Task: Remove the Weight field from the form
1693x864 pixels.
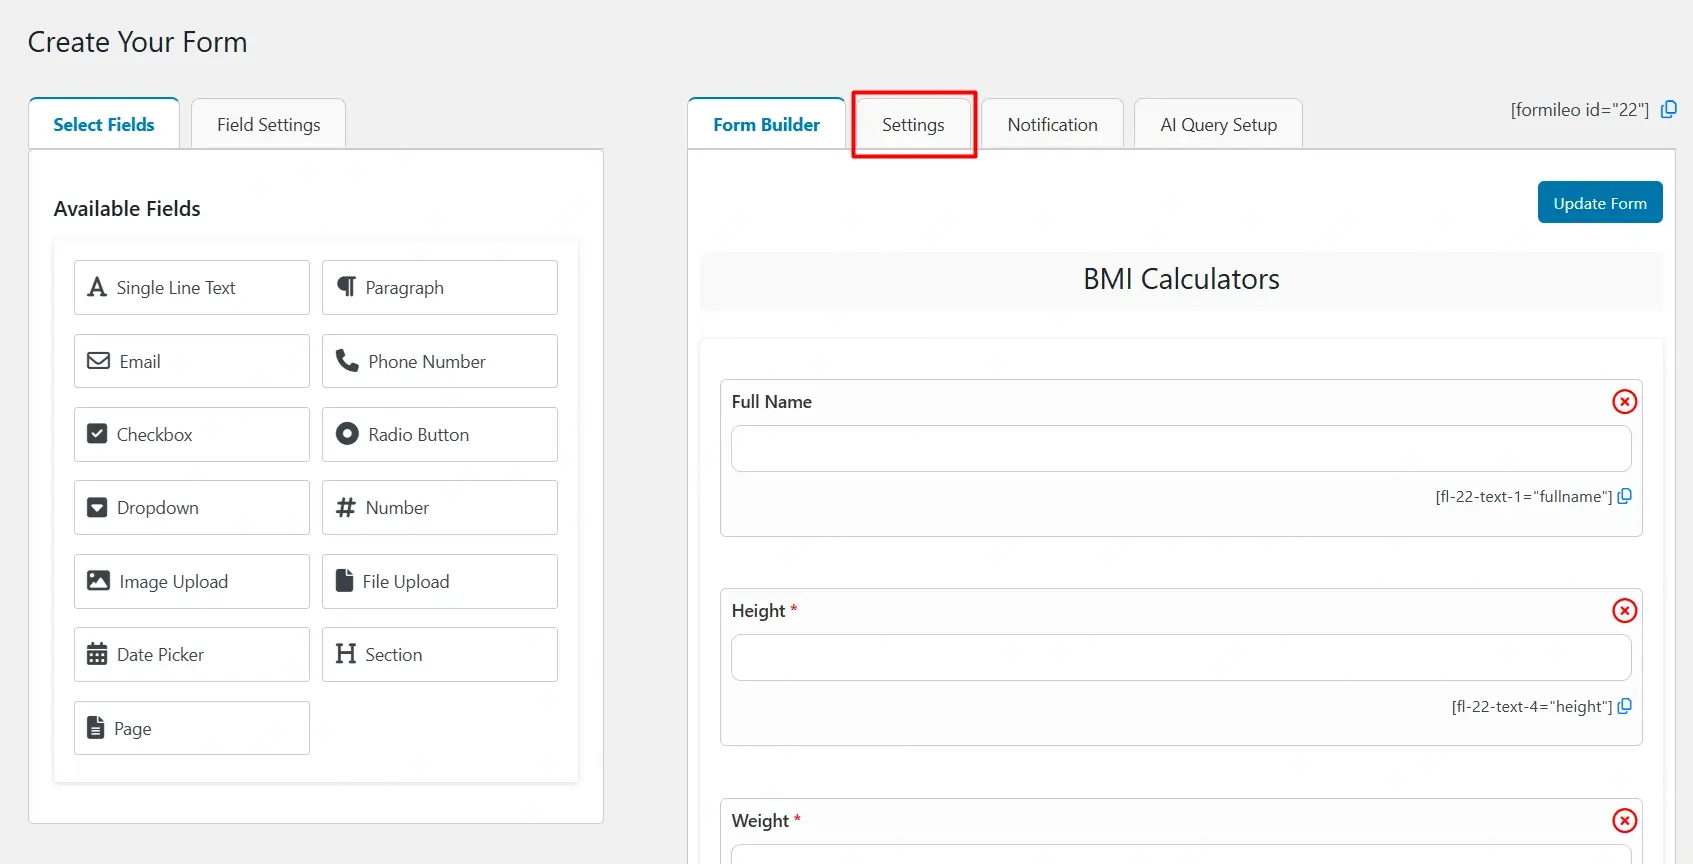Action: (x=1624, y=821)
